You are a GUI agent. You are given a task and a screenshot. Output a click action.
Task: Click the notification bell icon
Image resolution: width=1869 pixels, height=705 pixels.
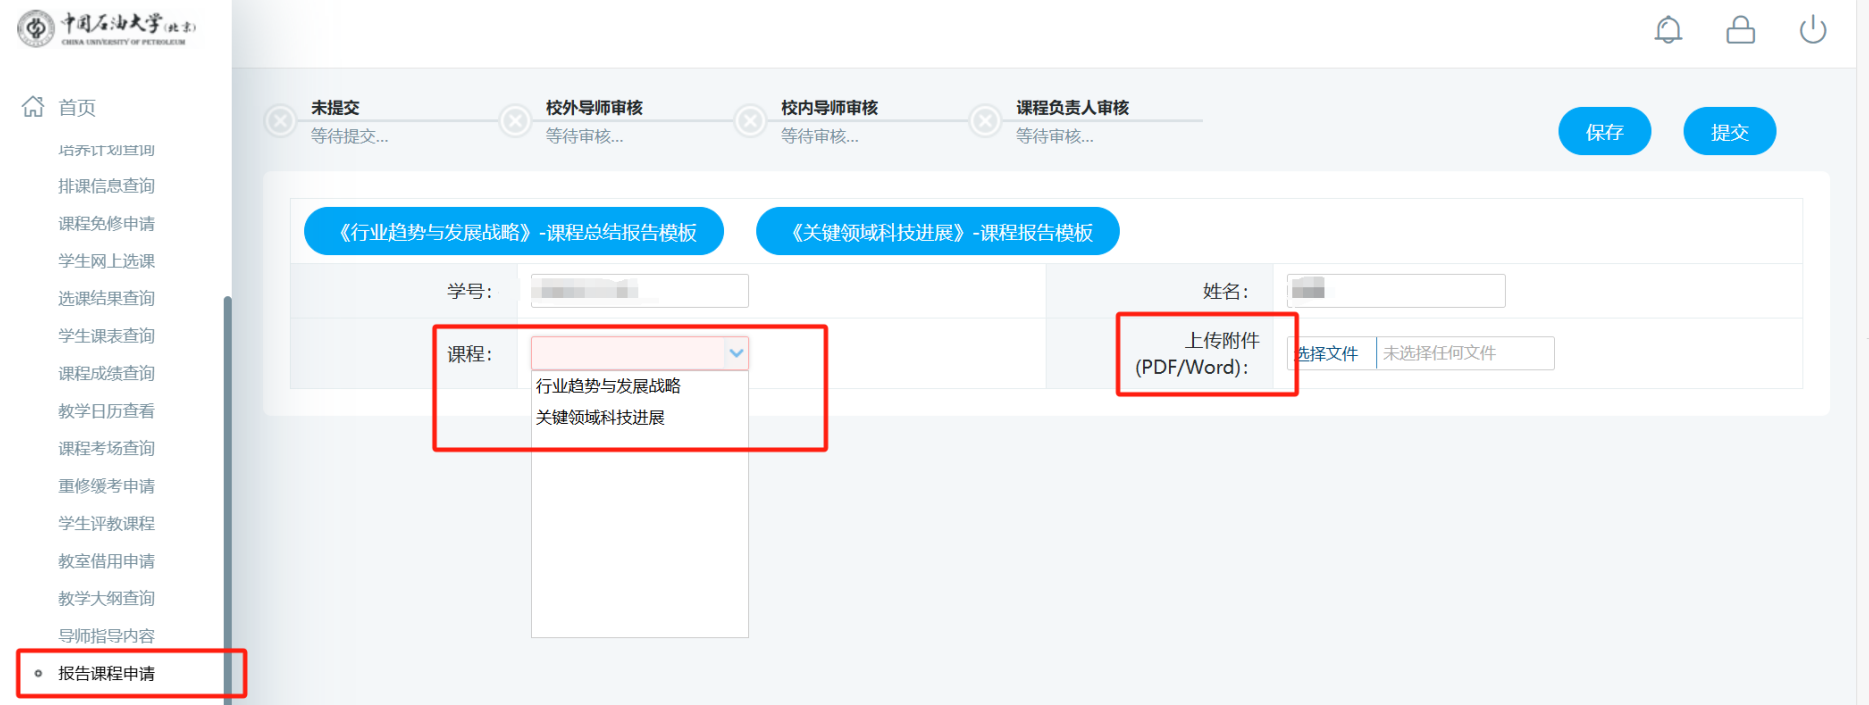click(1668, 30)
